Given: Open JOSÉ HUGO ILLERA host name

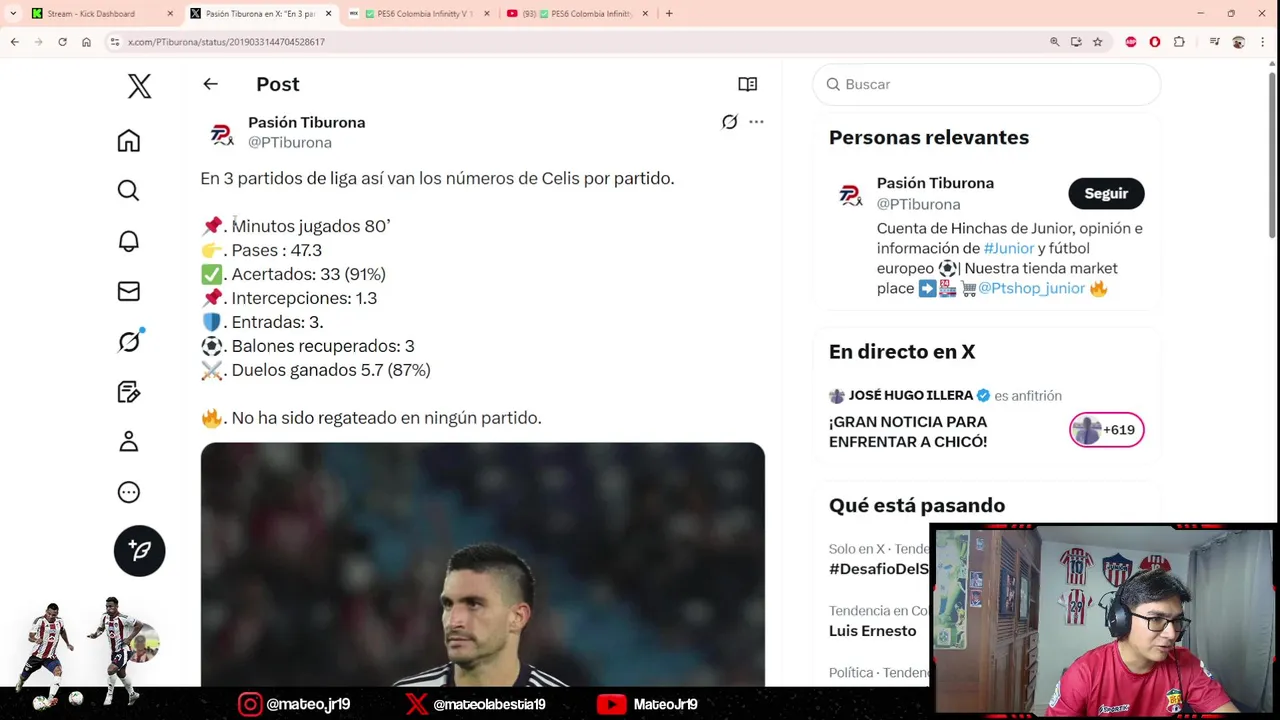Looking at the screenshot, I should tap(911, 395).
